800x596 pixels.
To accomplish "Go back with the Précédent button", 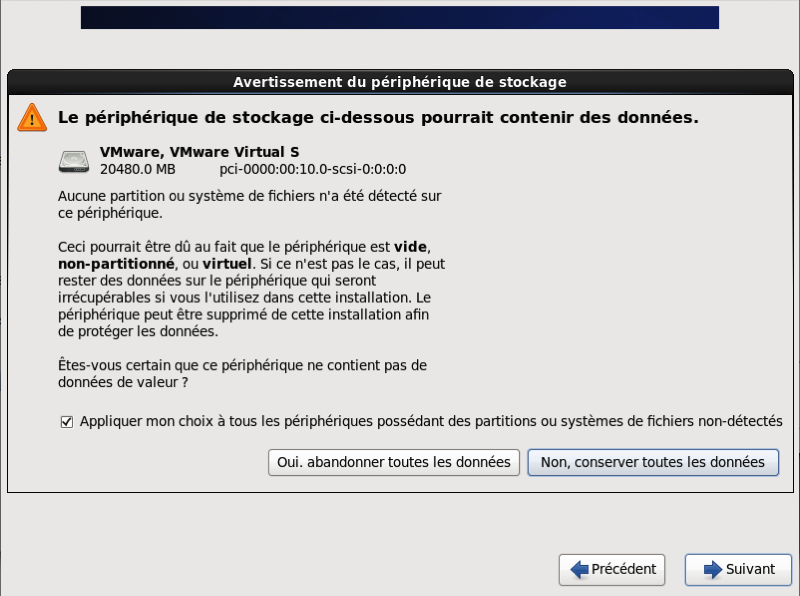I will tap(612, 569).
